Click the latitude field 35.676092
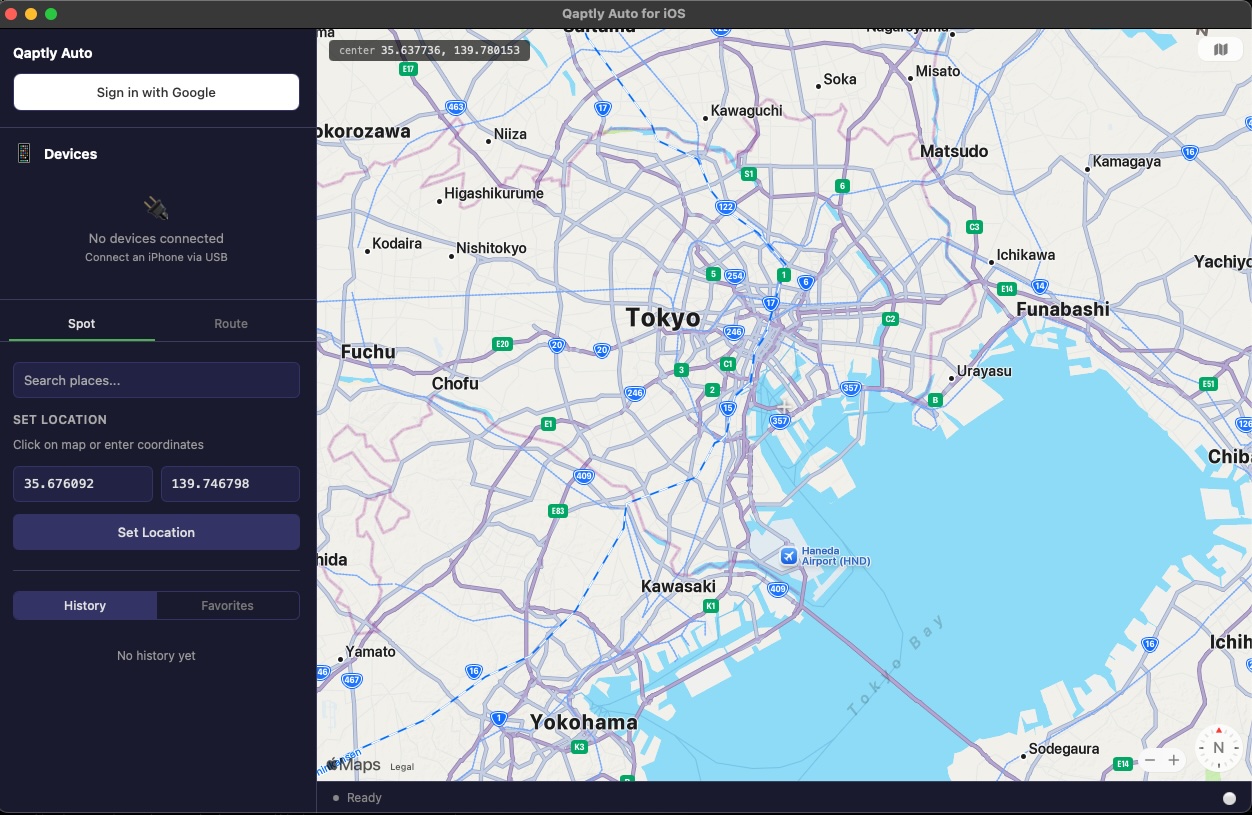1252x815 pixels. 83,484
